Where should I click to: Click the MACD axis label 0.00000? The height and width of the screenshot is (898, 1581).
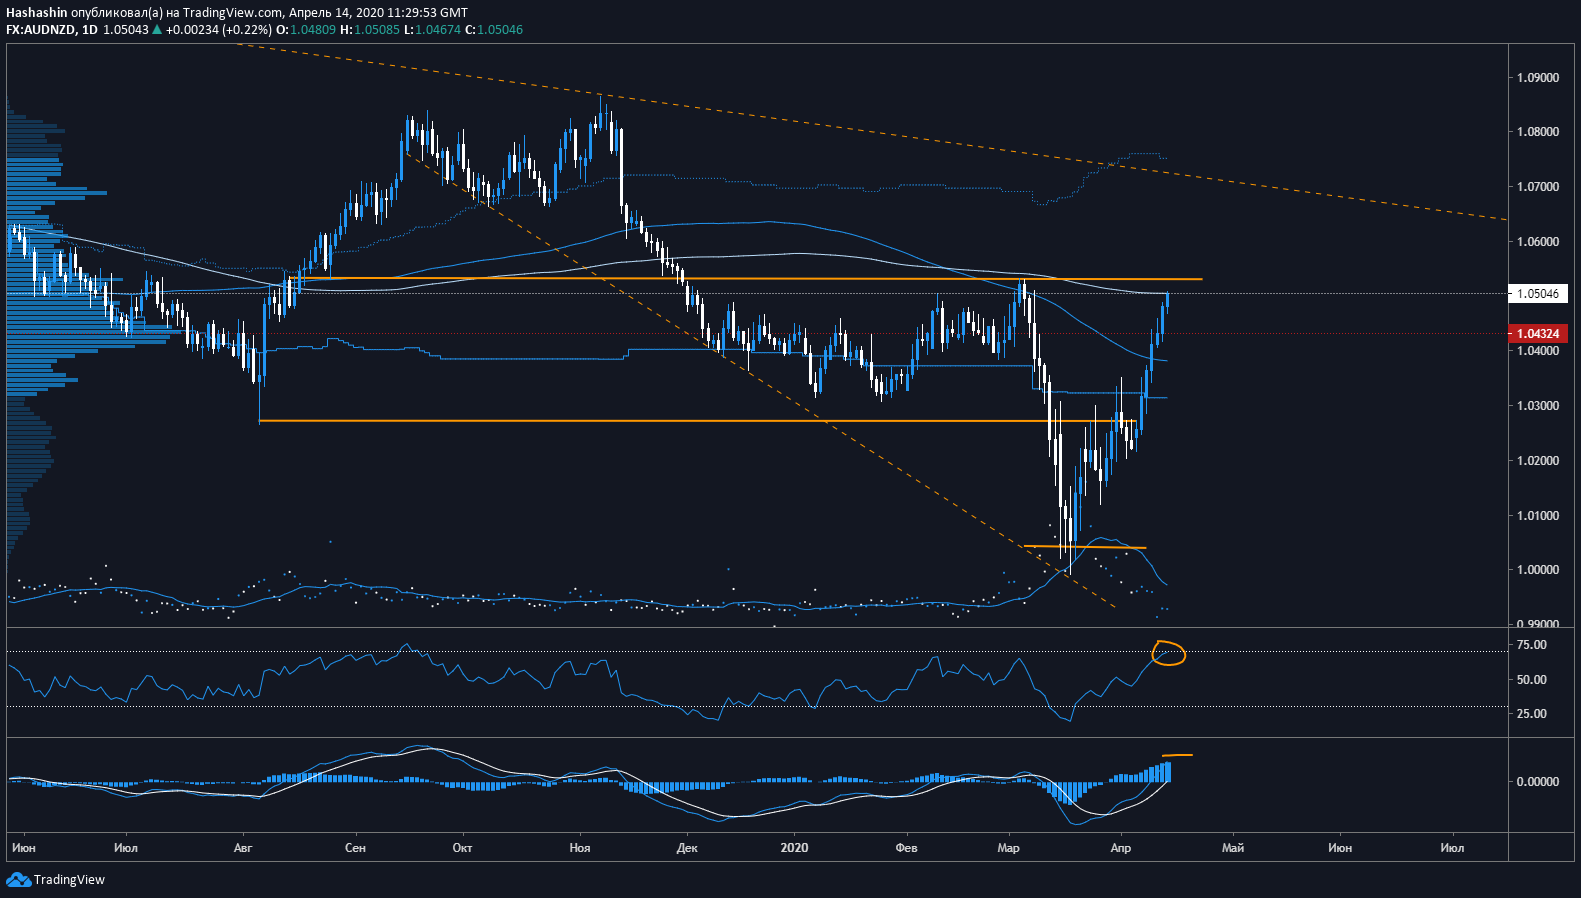(x=1538, y=782)
